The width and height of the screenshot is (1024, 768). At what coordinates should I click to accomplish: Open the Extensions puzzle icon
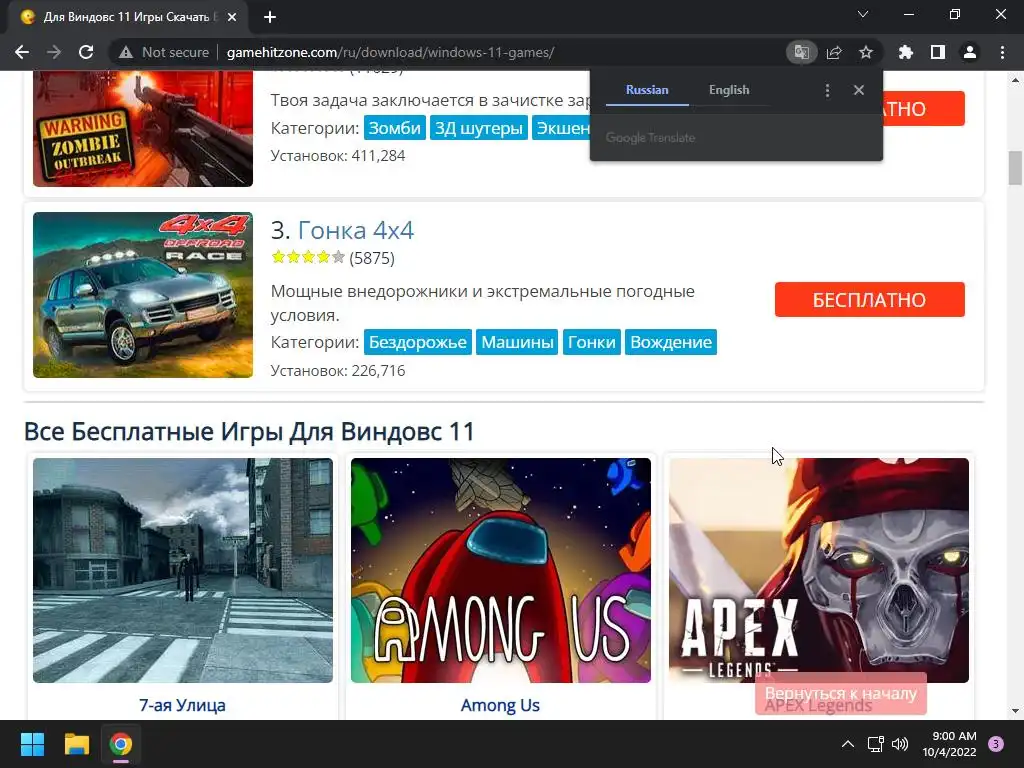click(905, 52)
